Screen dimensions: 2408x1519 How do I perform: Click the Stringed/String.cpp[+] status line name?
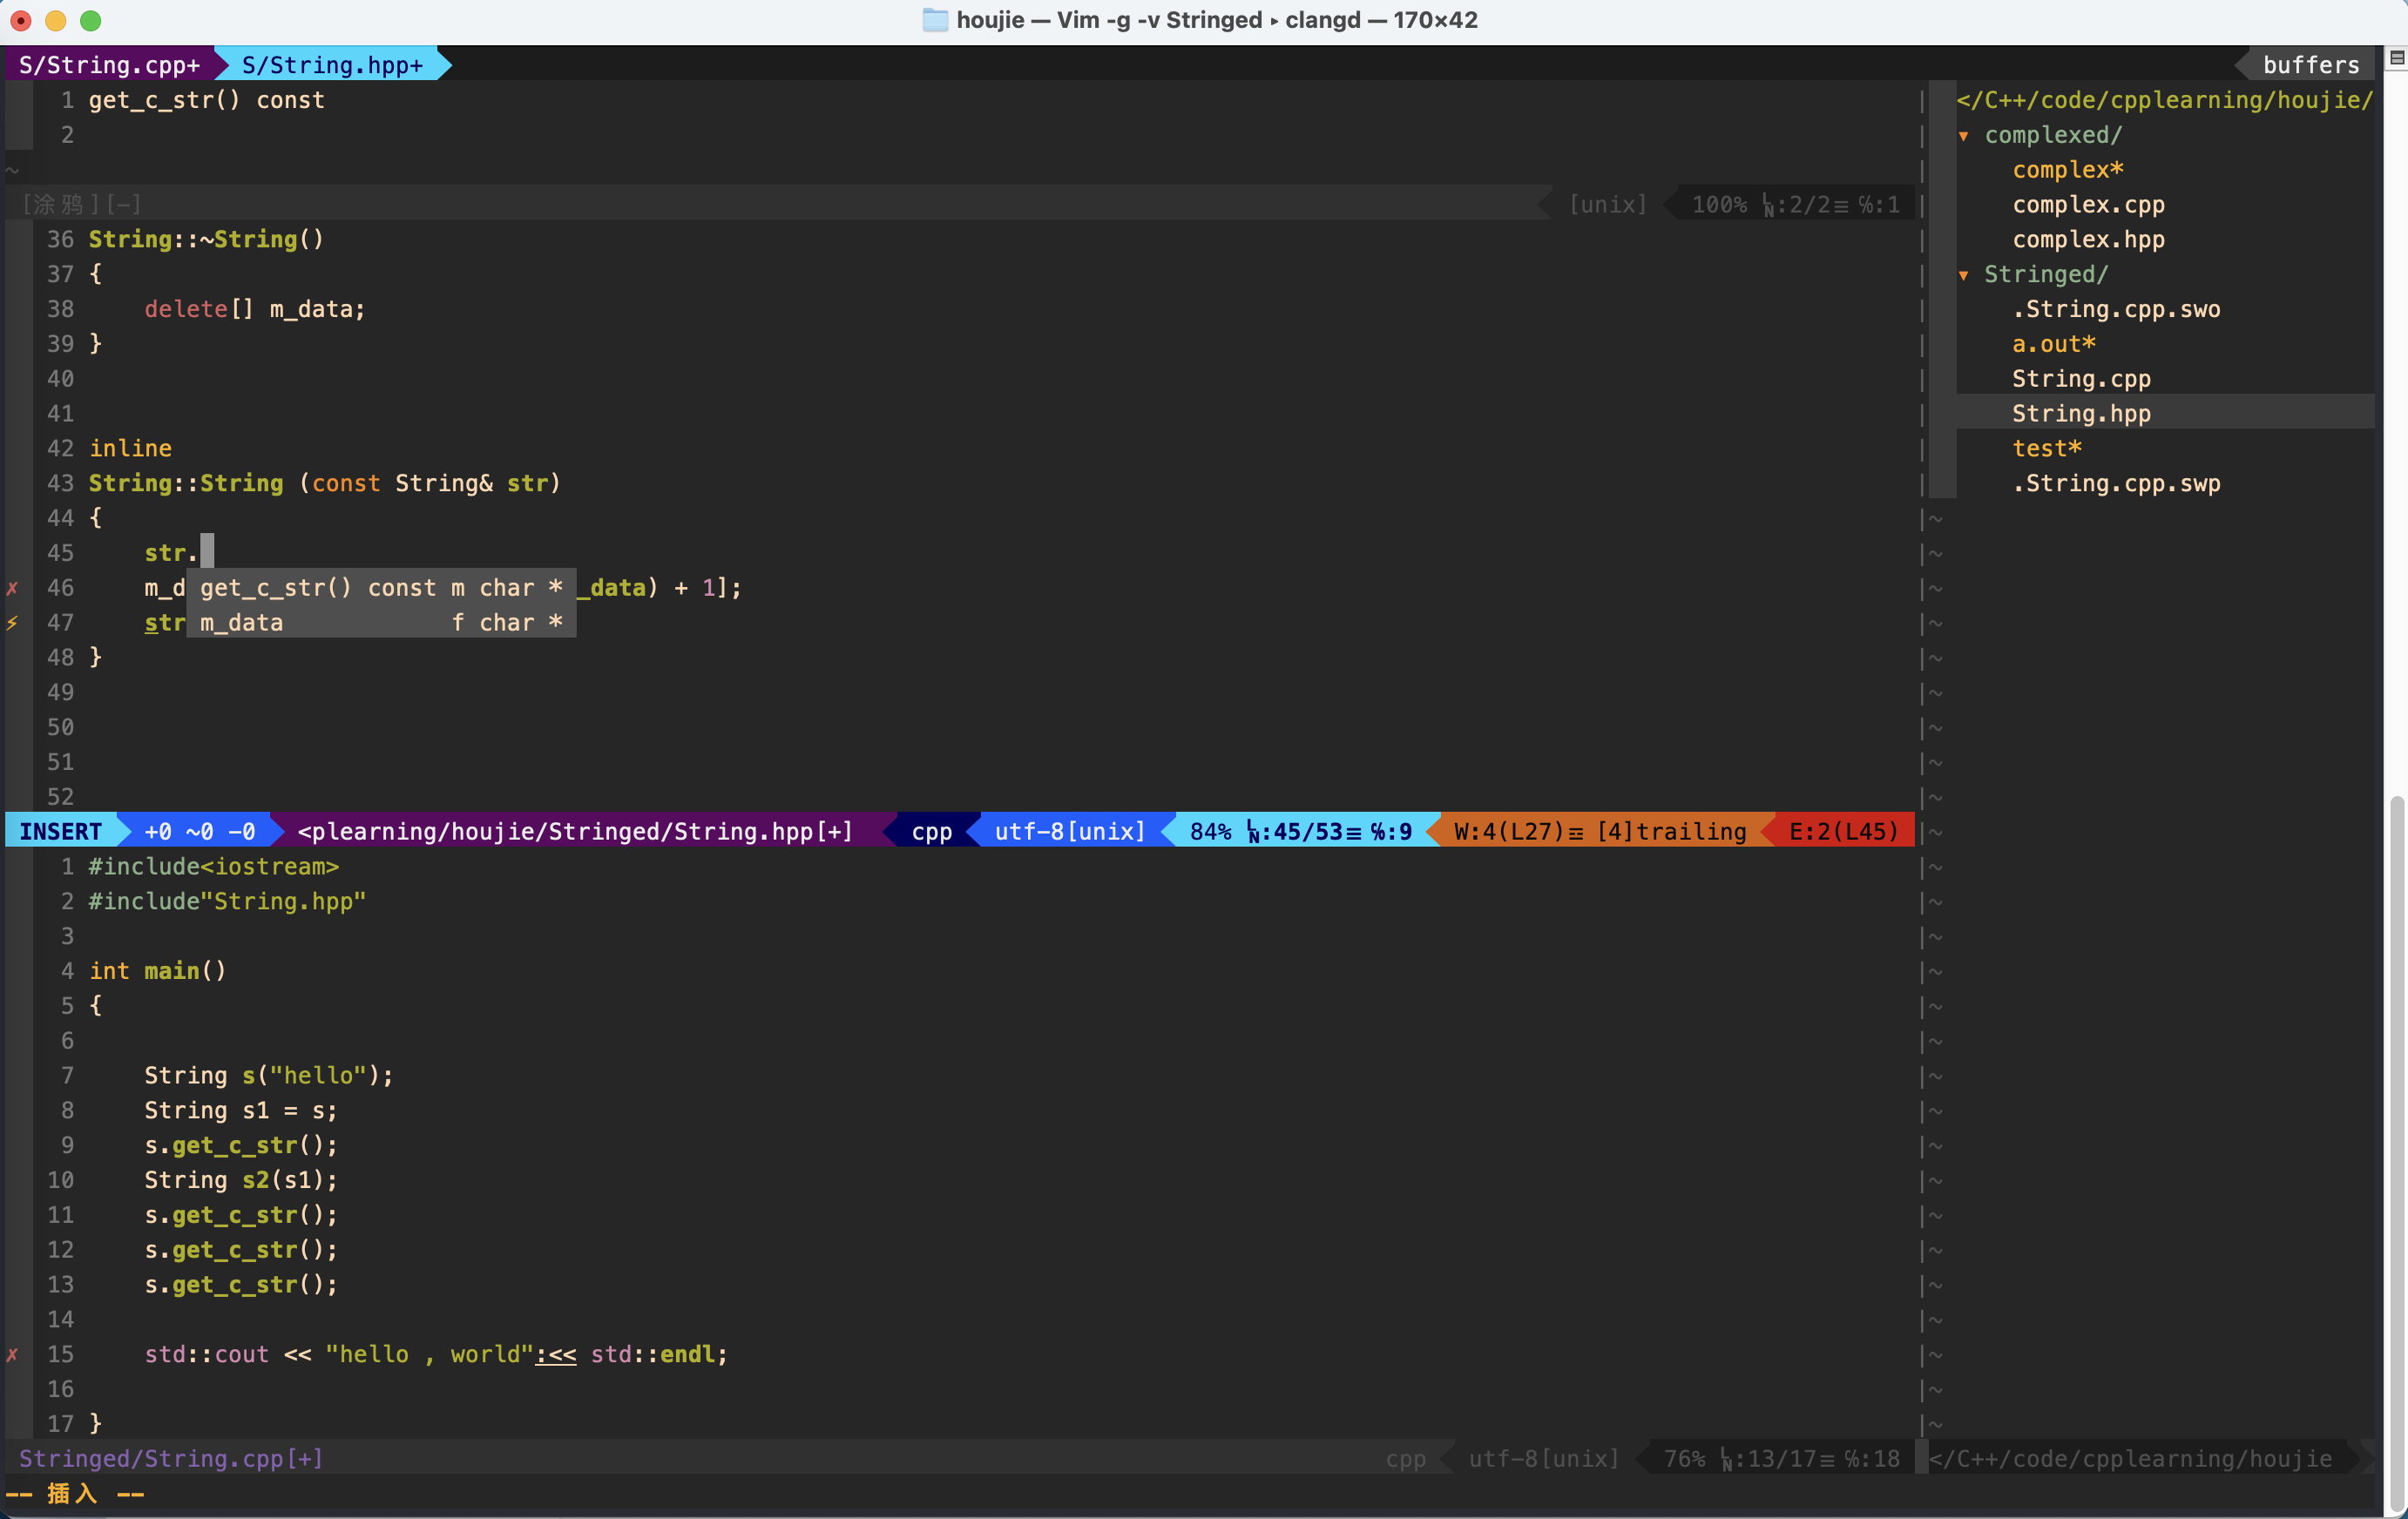(171, 1459)
